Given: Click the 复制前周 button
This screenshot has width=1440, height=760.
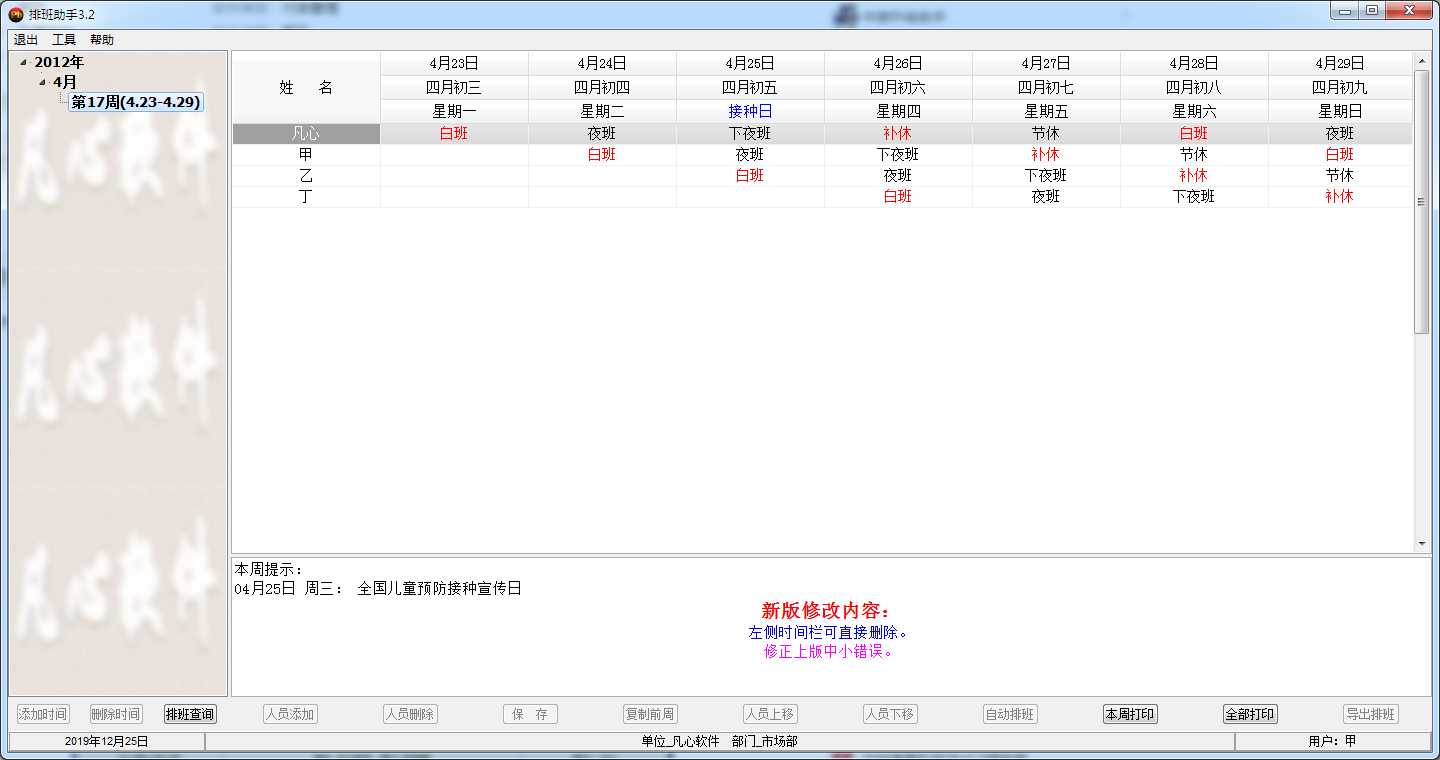Looking at the screenshot, I should point(650,714).
